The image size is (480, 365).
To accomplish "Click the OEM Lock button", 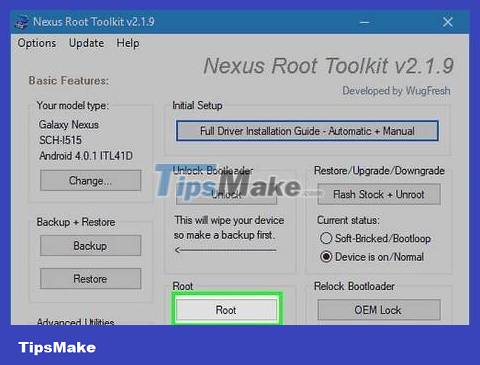I will pyautogui.click(x=379, y=310).
